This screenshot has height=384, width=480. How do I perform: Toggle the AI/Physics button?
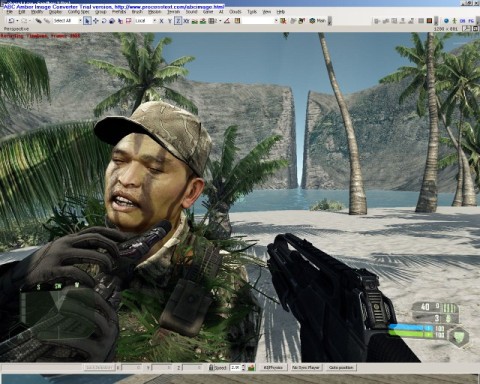(273, 367)
